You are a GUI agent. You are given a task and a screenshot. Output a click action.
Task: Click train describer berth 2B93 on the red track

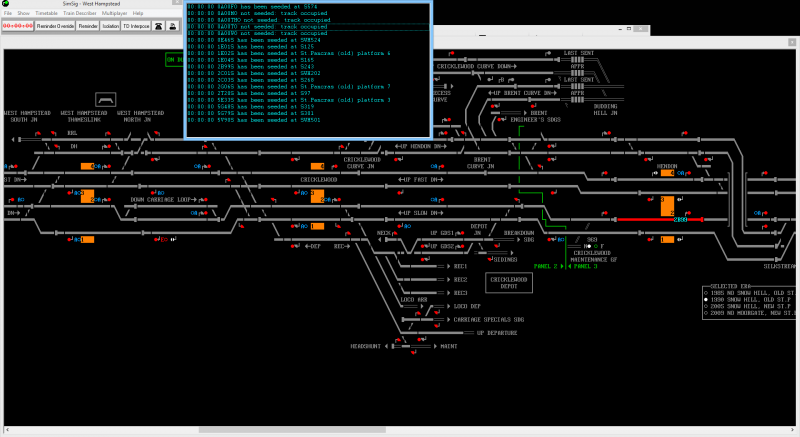click(680, 220)
